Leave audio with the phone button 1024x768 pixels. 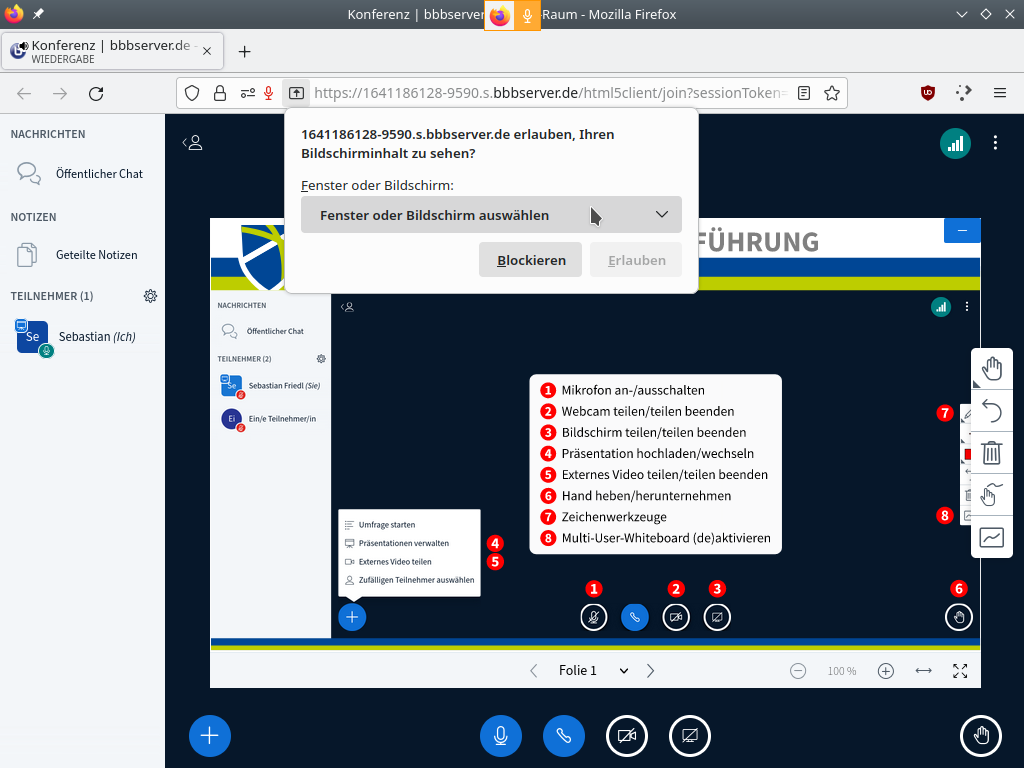coord(564,736)
